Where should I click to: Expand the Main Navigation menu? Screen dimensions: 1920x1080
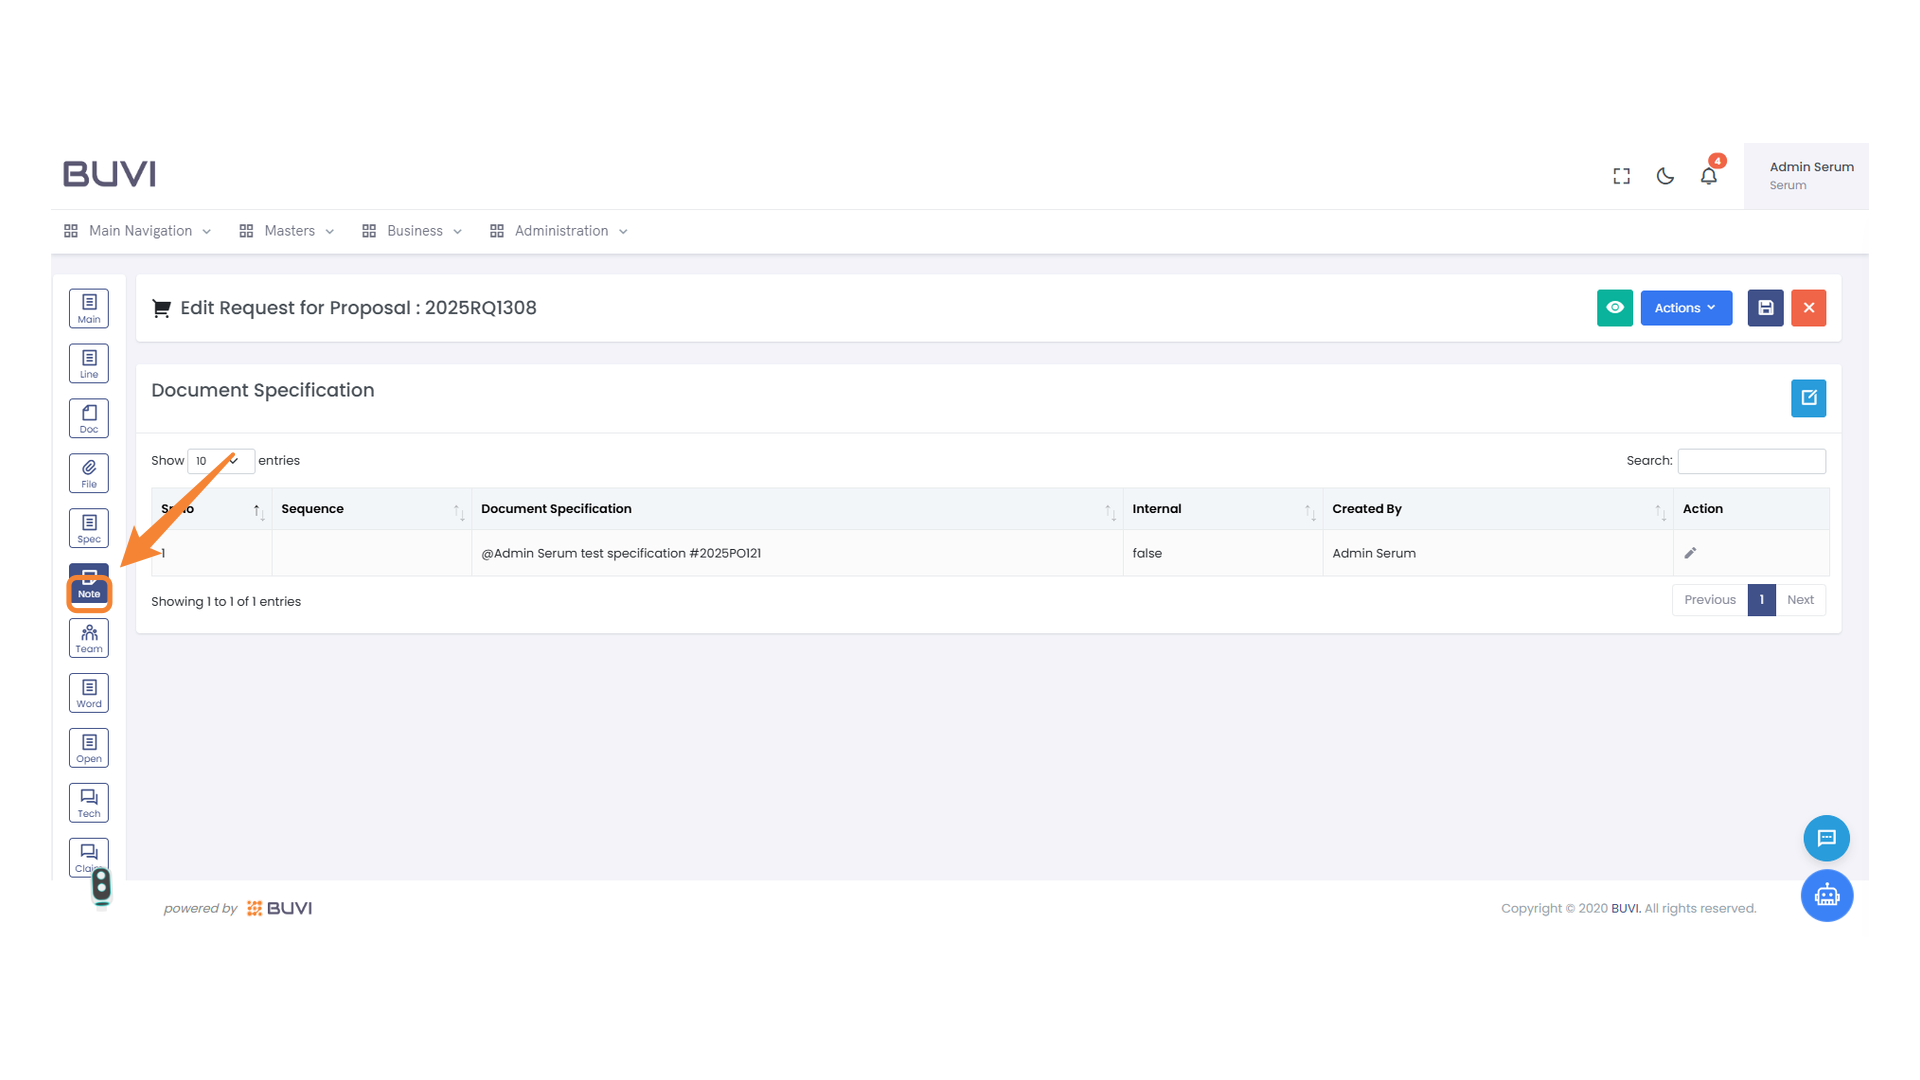pos(139,231)
